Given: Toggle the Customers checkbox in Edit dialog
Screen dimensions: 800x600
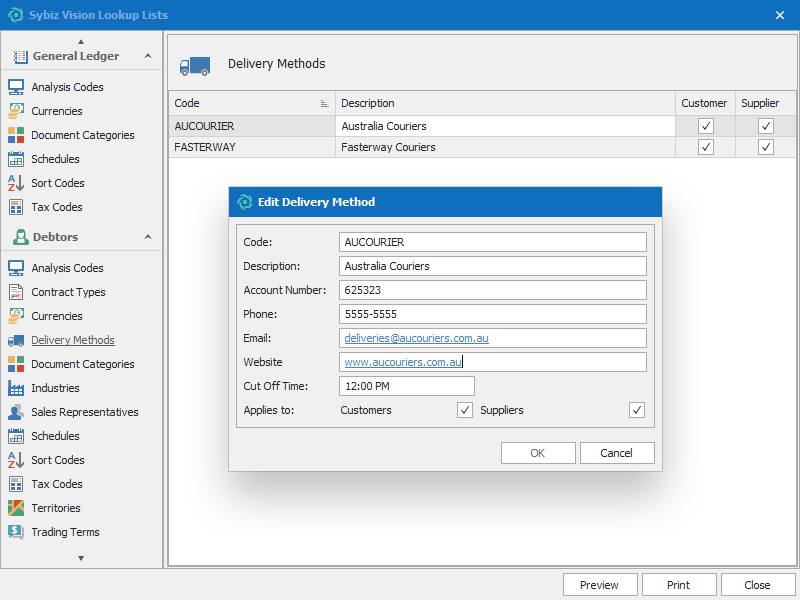Looking at the screenshot, I should tap(465, 410).
